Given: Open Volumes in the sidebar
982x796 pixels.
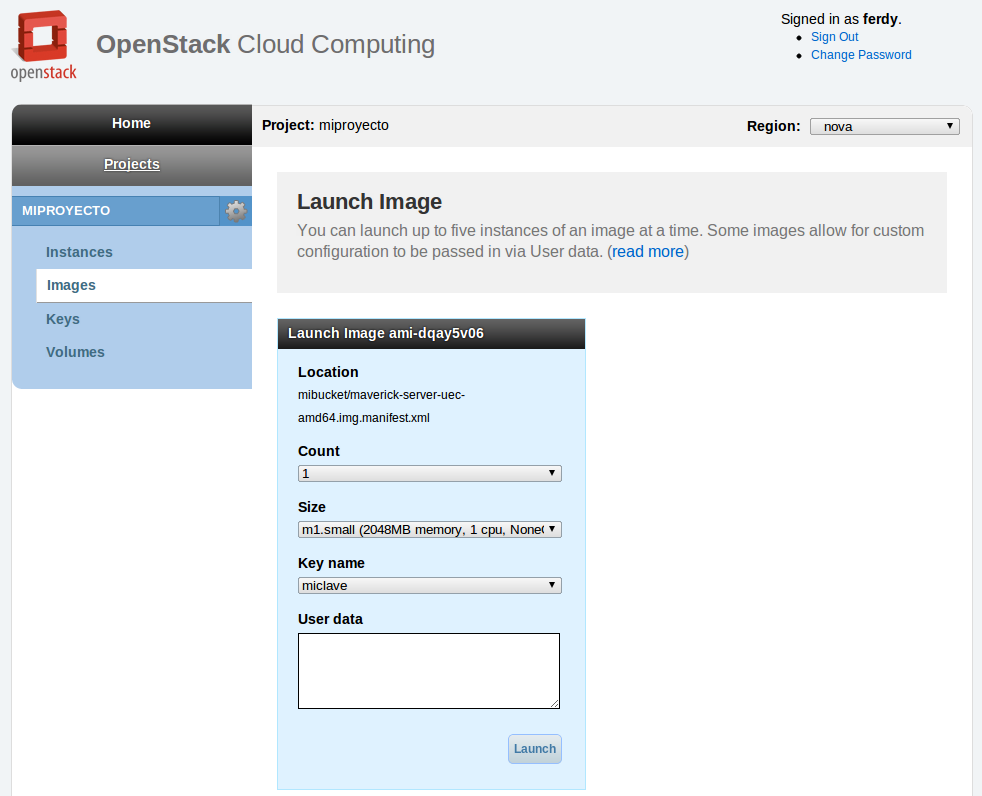Looking at the screenshot, I should (75, 352).
